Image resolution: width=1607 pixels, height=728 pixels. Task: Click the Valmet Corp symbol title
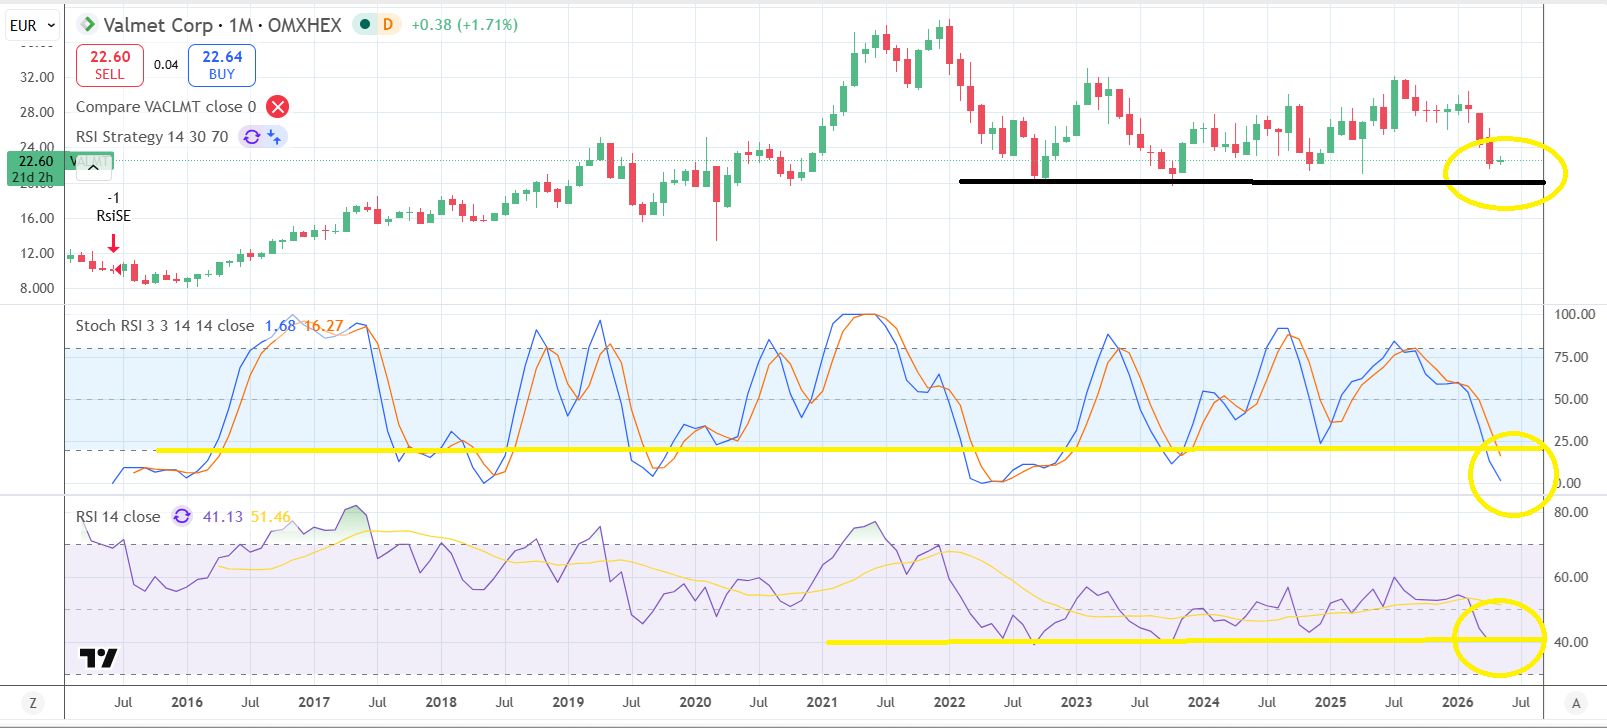coord(222,24)
